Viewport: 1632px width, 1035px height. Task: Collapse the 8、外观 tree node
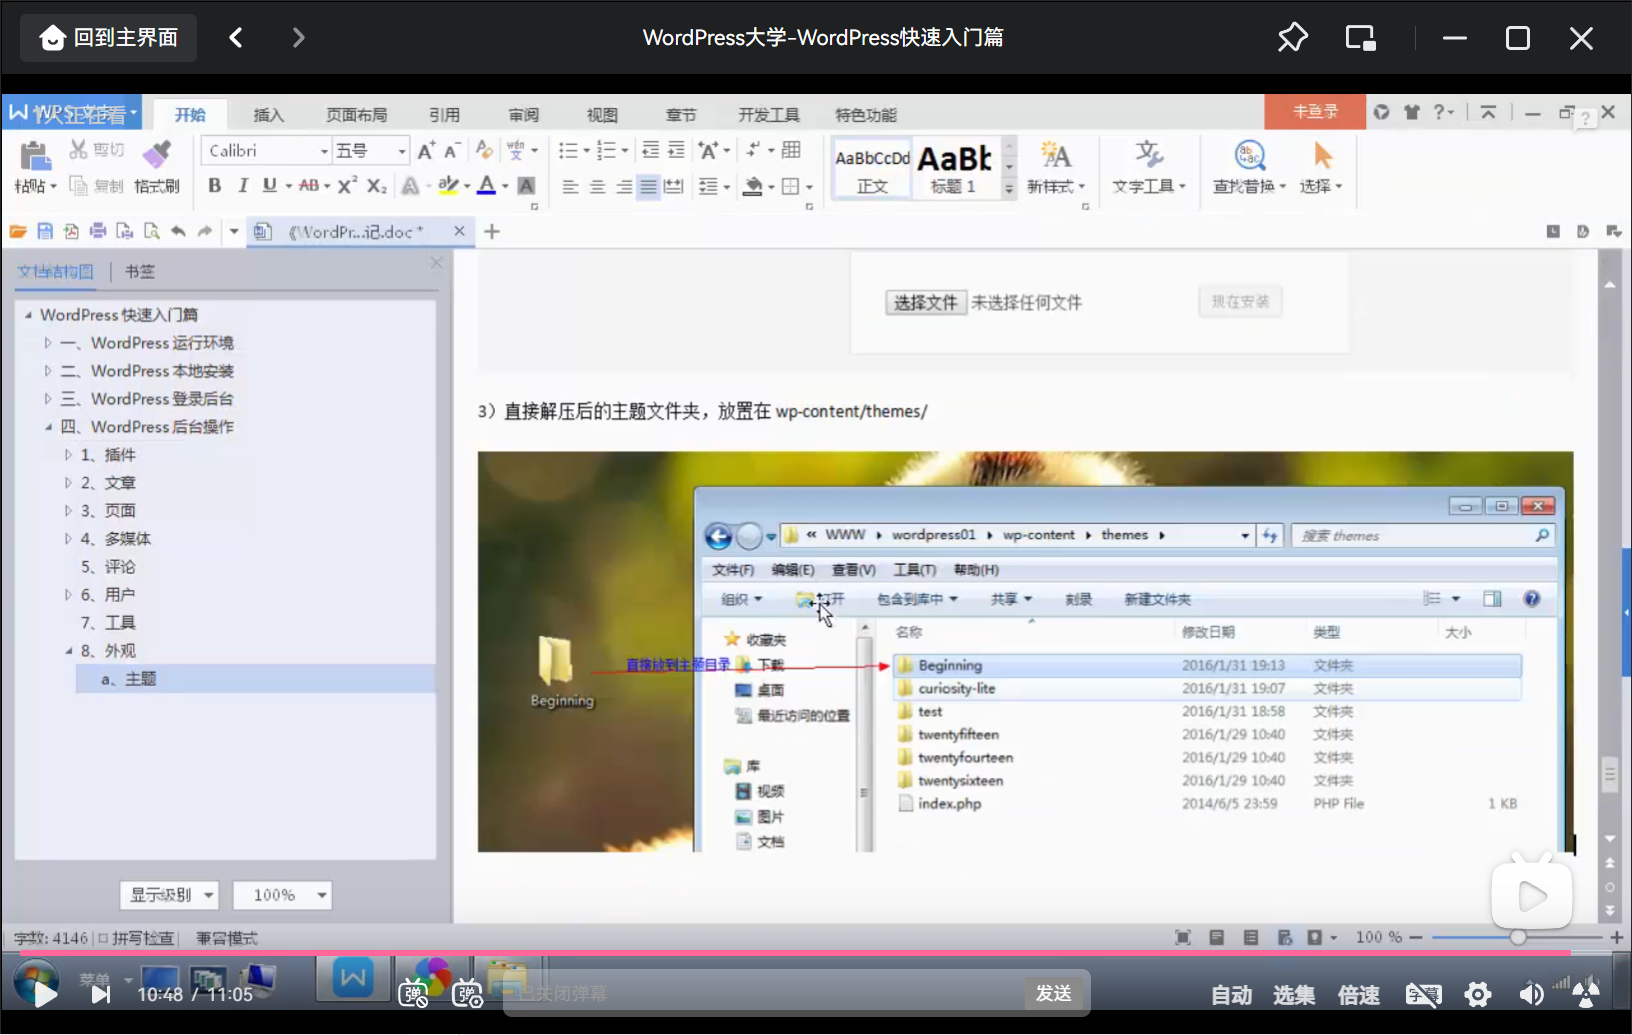point(68,651)
